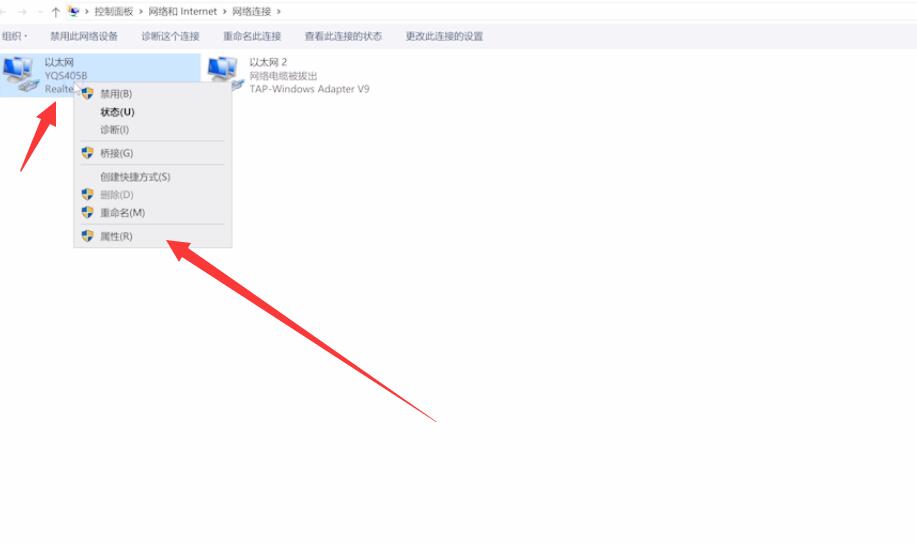Click the shield icon beside 桥接(G)
Viewport: 917px width, 543px height.
point(87,153)
